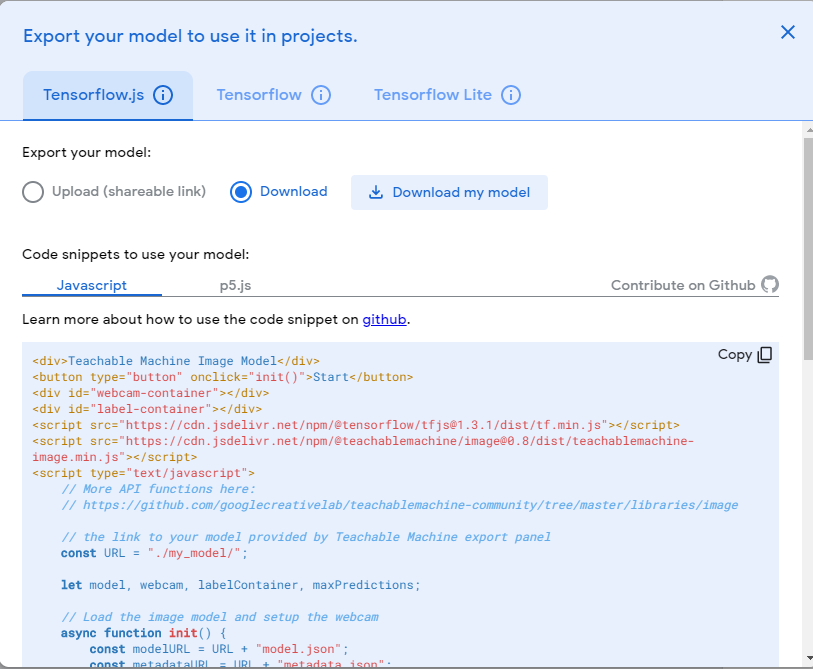
Task: Click the googlecreativelab github URL comment
Action: pyautogui.click(x=400, y=505)
